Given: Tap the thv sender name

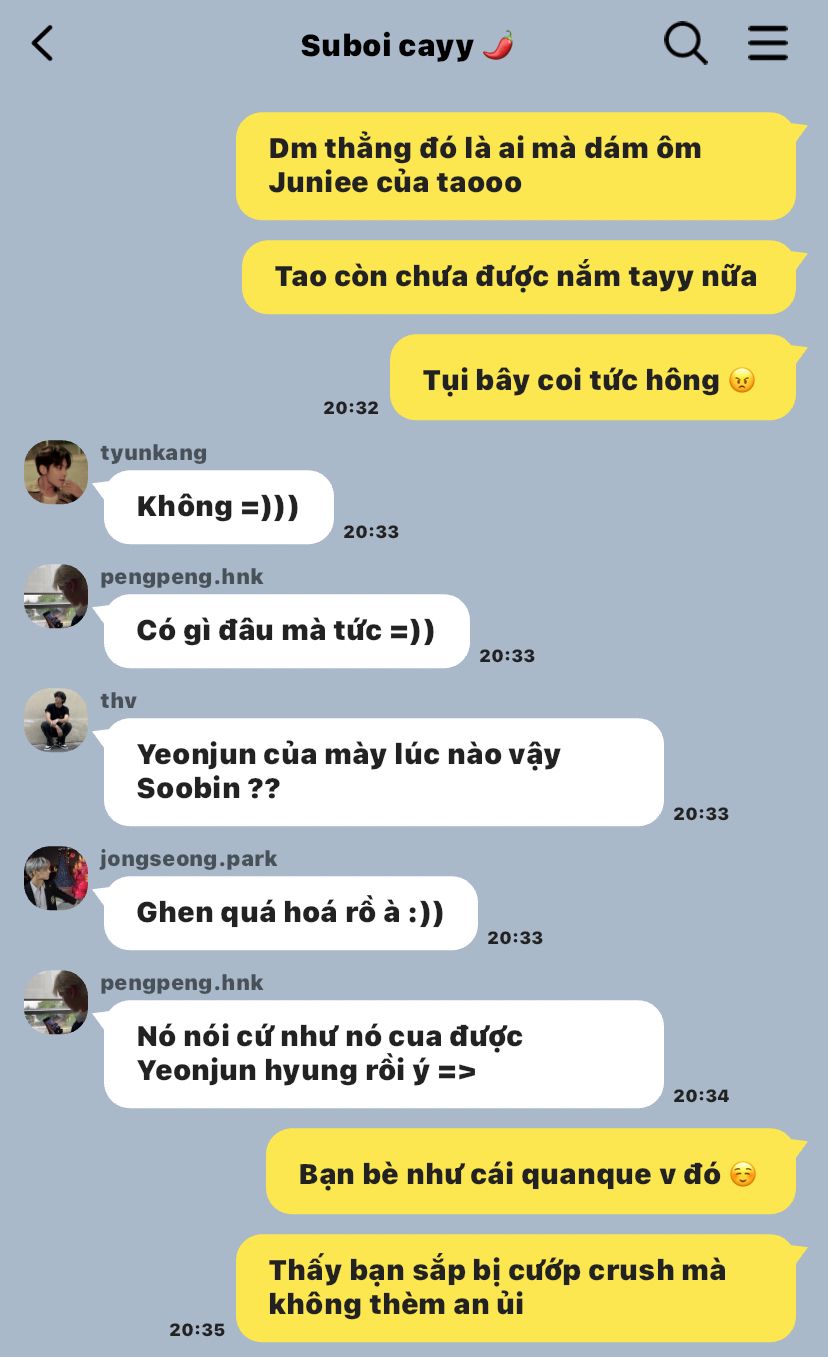Looking at the screenshot, I should [x=118, y=701].
